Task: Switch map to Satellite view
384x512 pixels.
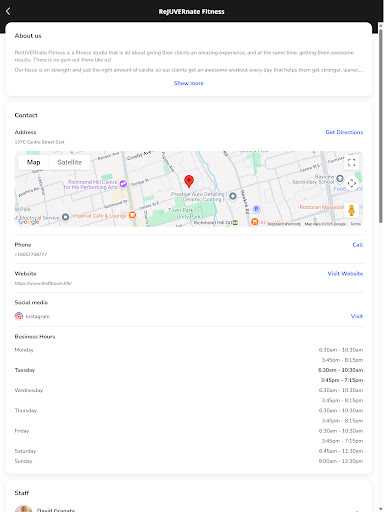Action: coord(69,162)
